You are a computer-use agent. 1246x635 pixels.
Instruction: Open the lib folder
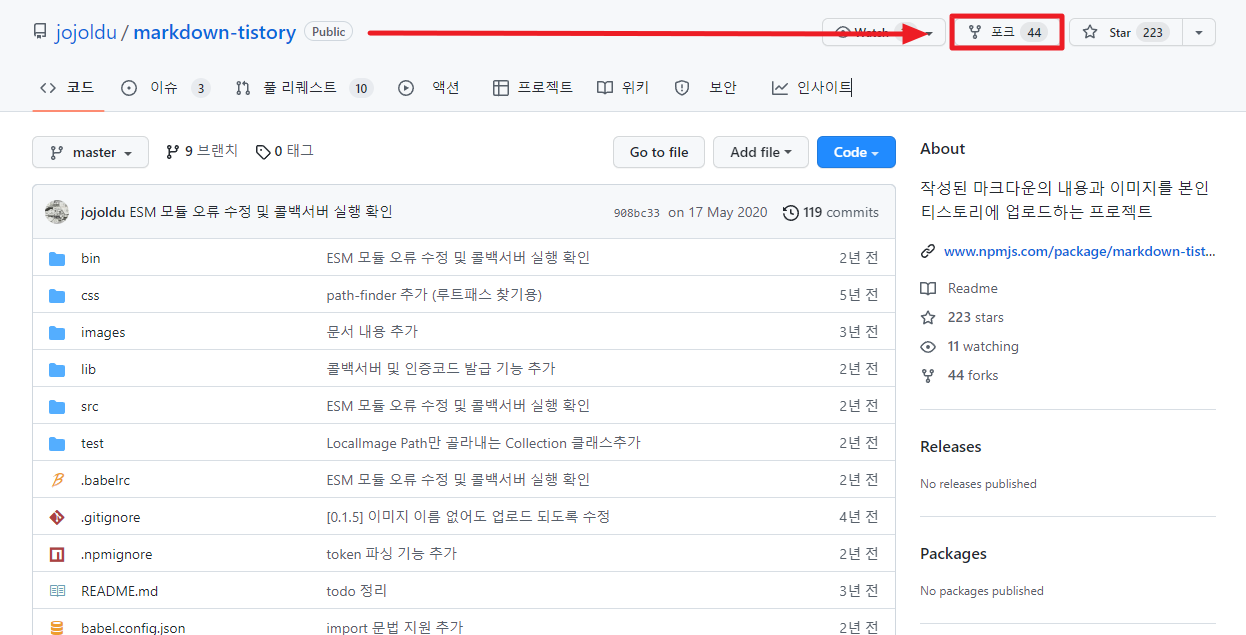[x=88, y=369]
